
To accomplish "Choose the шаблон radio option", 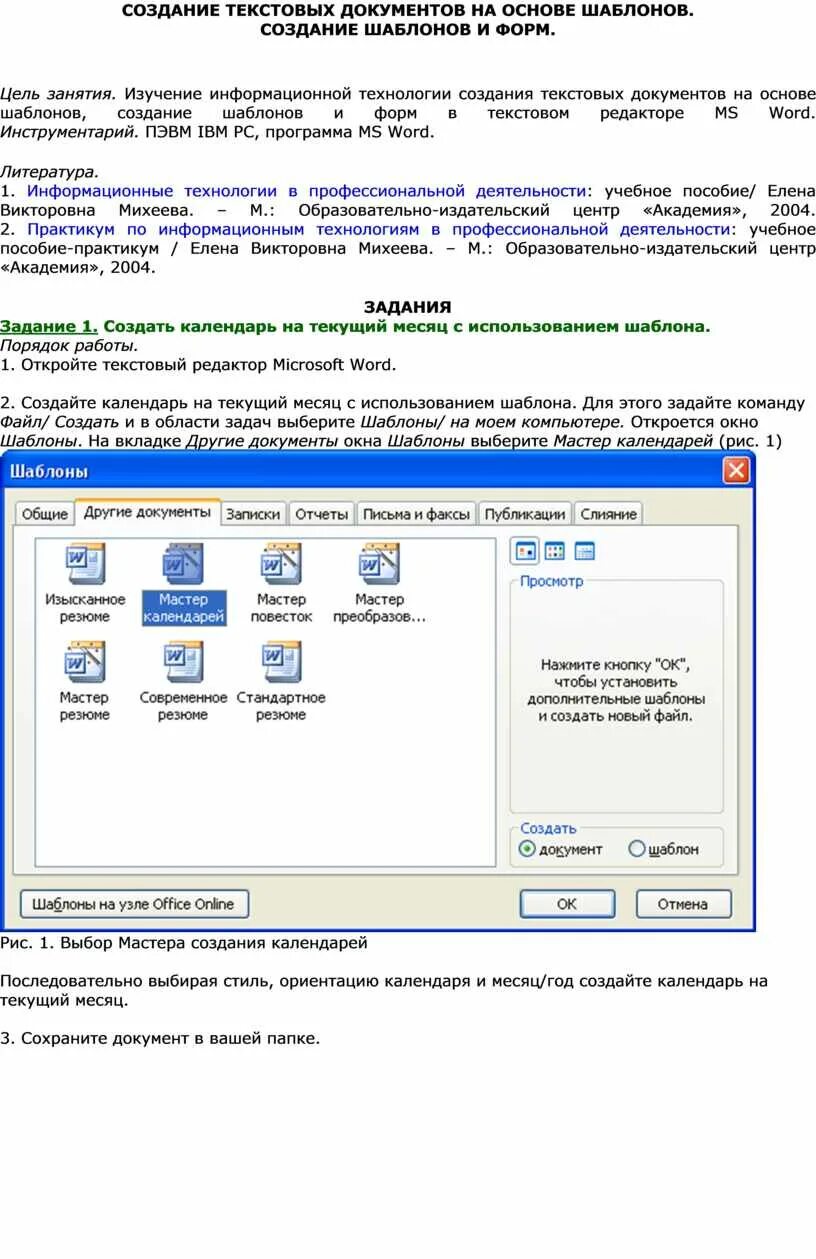I will tap(664, 849).
